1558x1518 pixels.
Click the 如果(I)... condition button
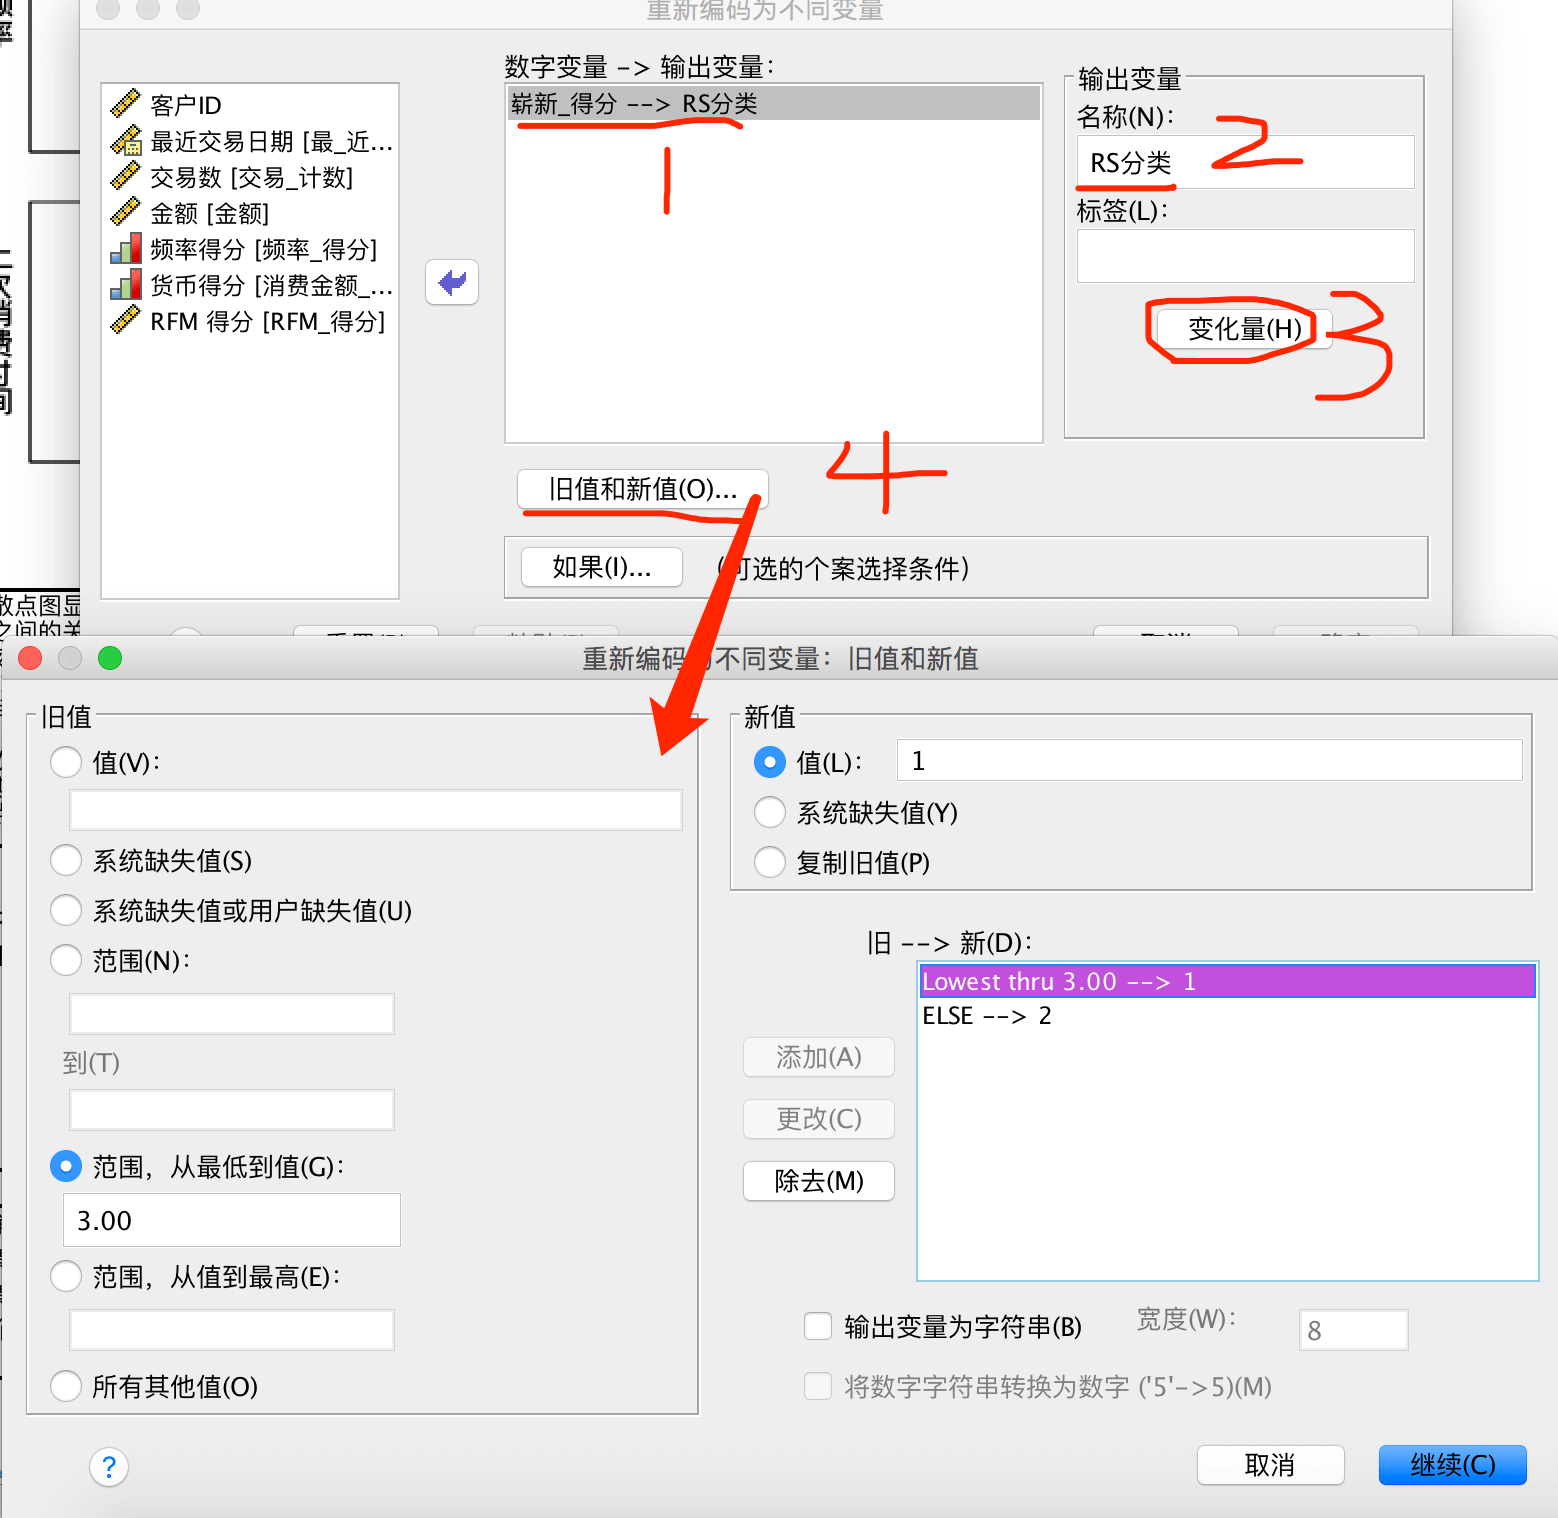pyautogui.click(x=602, y=567)
